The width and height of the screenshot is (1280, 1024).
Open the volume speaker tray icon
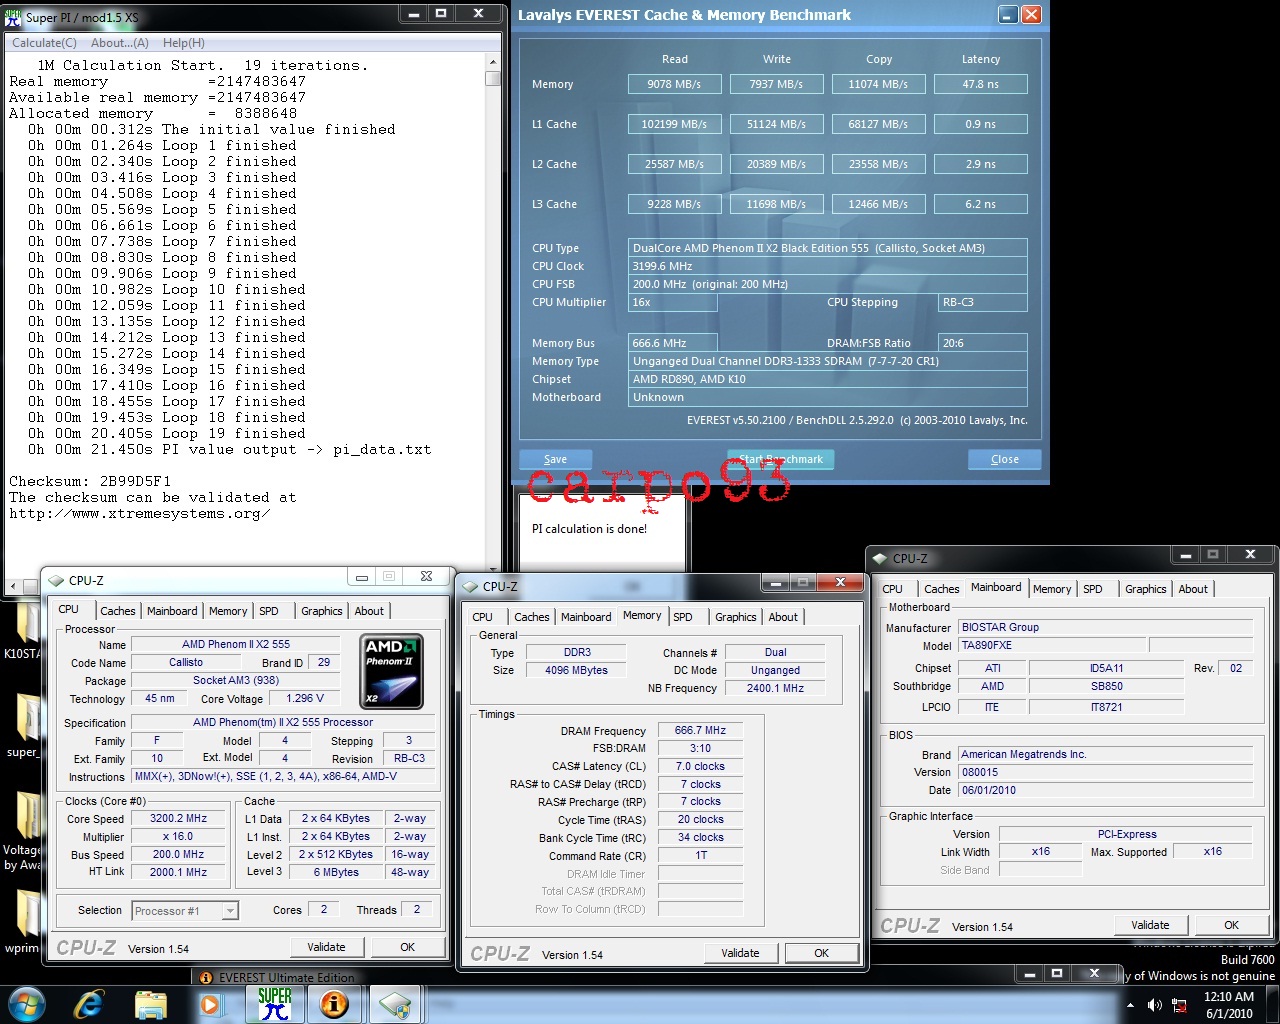1155,1005
